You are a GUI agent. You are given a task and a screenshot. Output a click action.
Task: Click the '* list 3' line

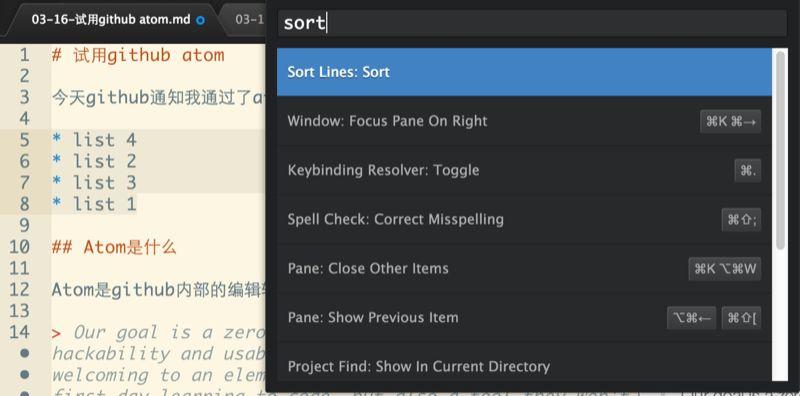point(94,183)
